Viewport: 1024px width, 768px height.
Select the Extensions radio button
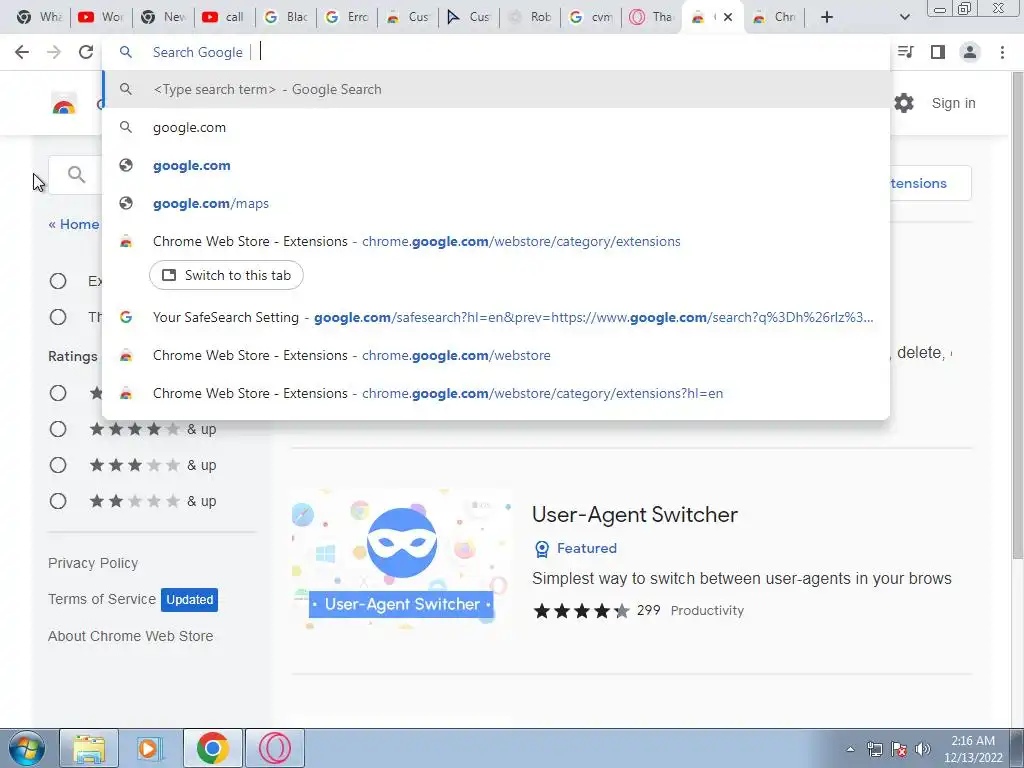(58, 281)
